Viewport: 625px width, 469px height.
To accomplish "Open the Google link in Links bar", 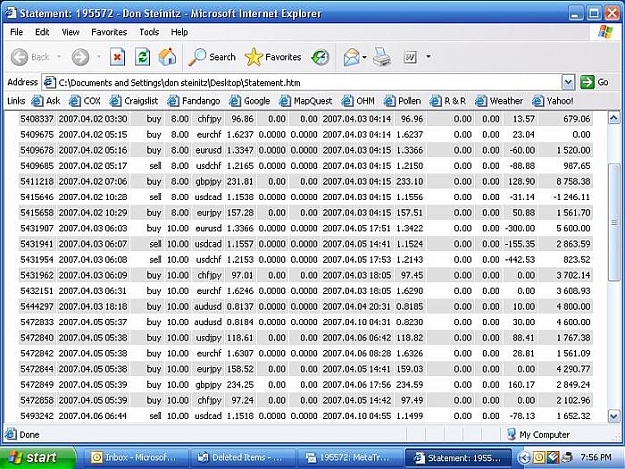I will click(250, 101).
